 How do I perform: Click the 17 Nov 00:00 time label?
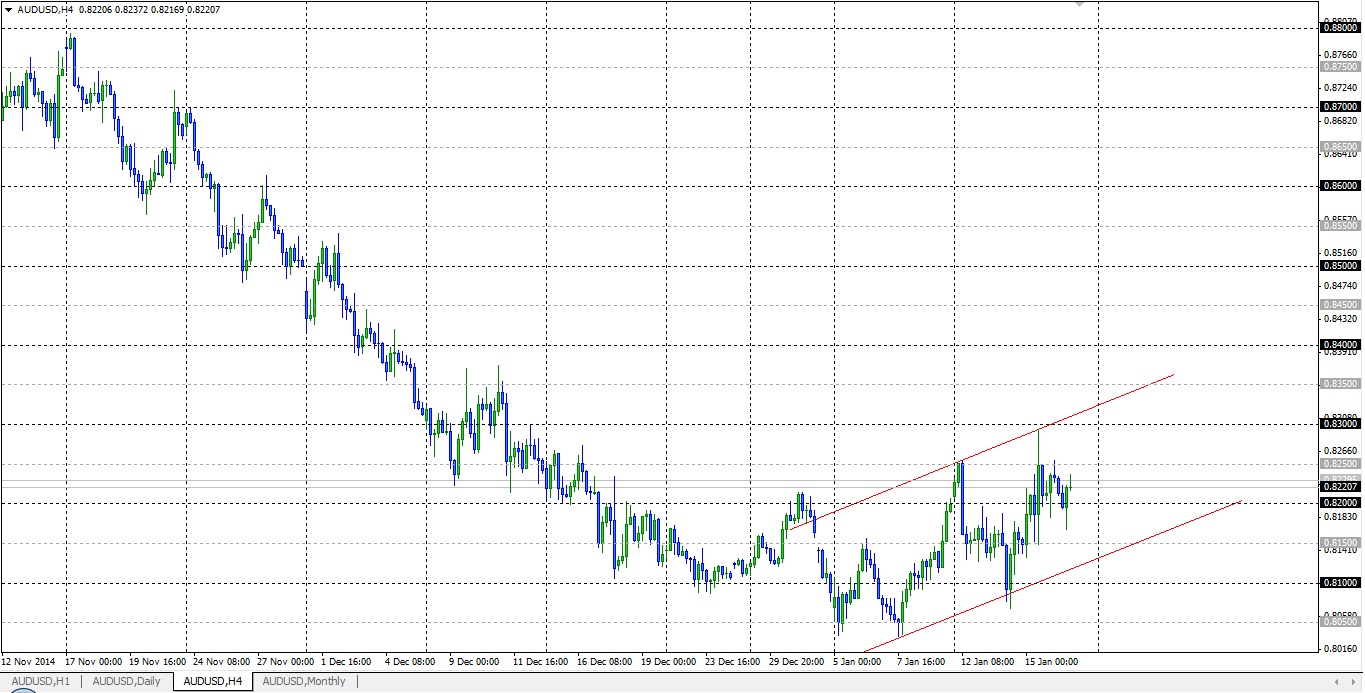[94, 662]
